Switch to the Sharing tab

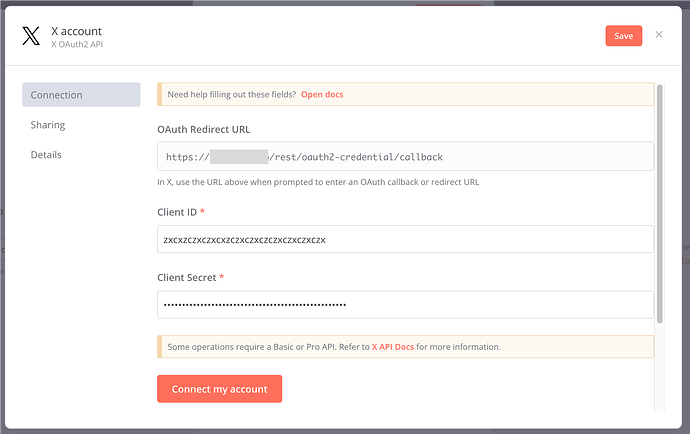(48, 125)
